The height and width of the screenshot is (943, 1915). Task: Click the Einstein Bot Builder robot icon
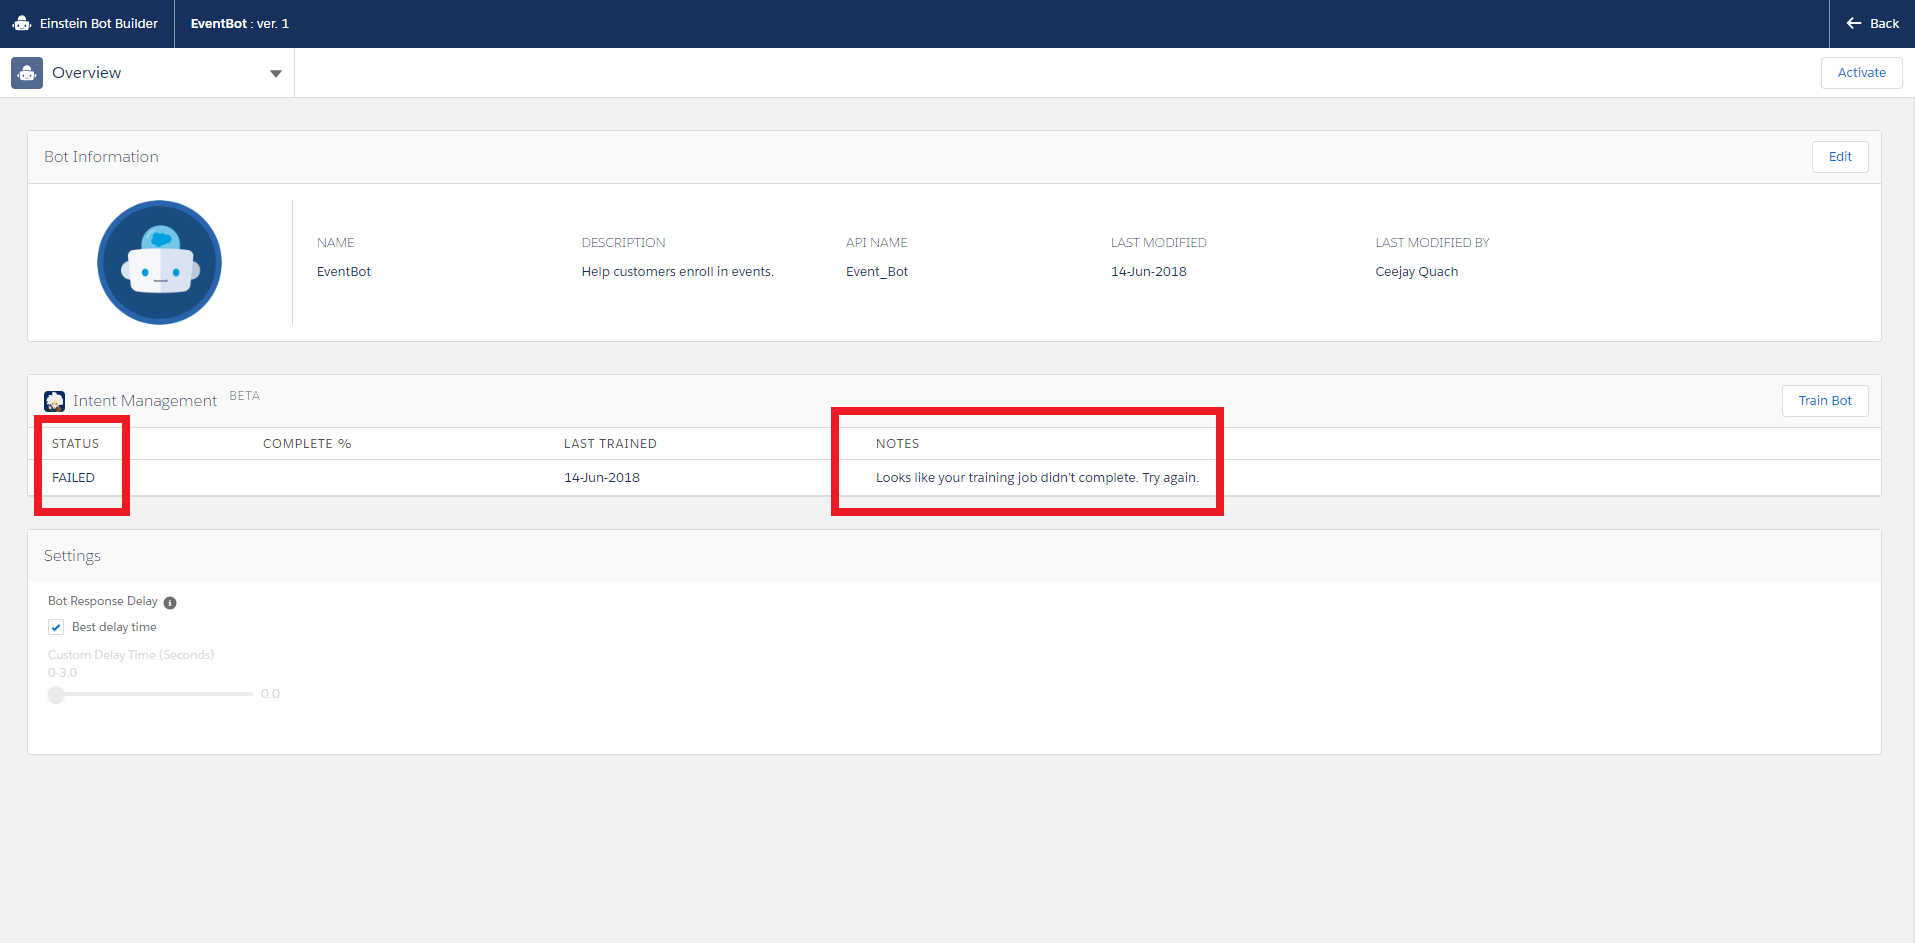[22, 23]
